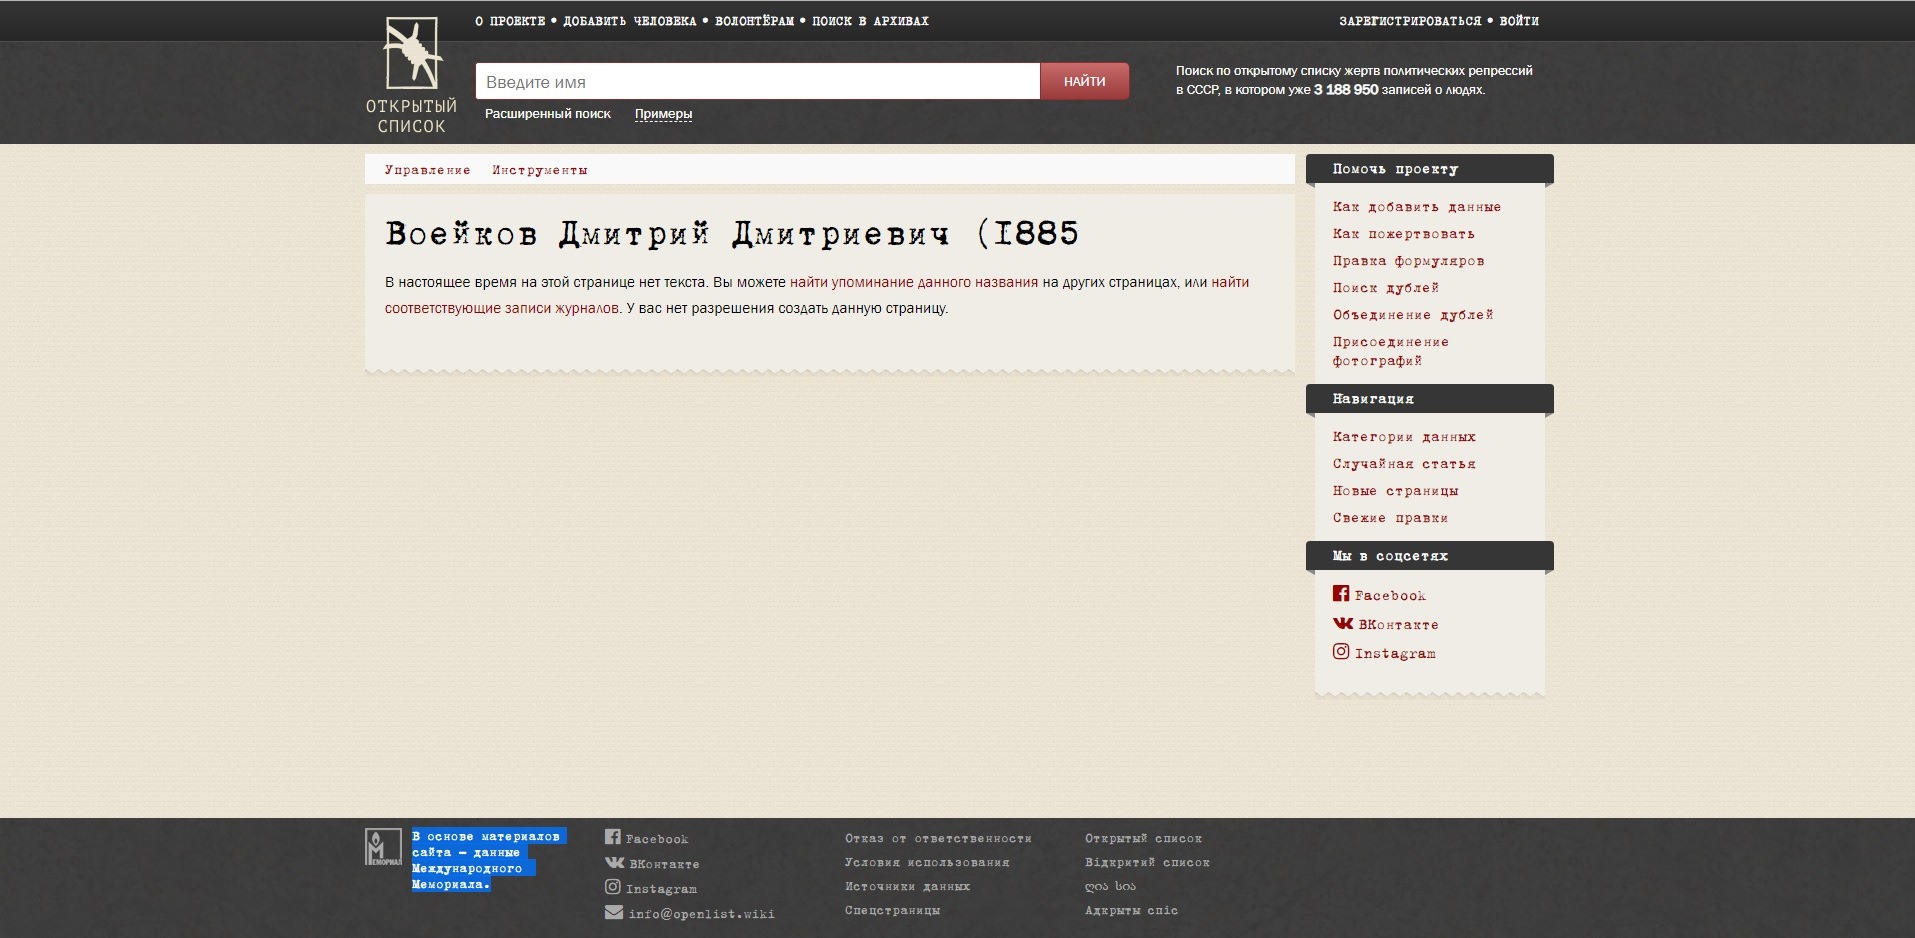Show search examples via Примеры
Viewport: 1915px width, 938px height.
pos(663,114)
